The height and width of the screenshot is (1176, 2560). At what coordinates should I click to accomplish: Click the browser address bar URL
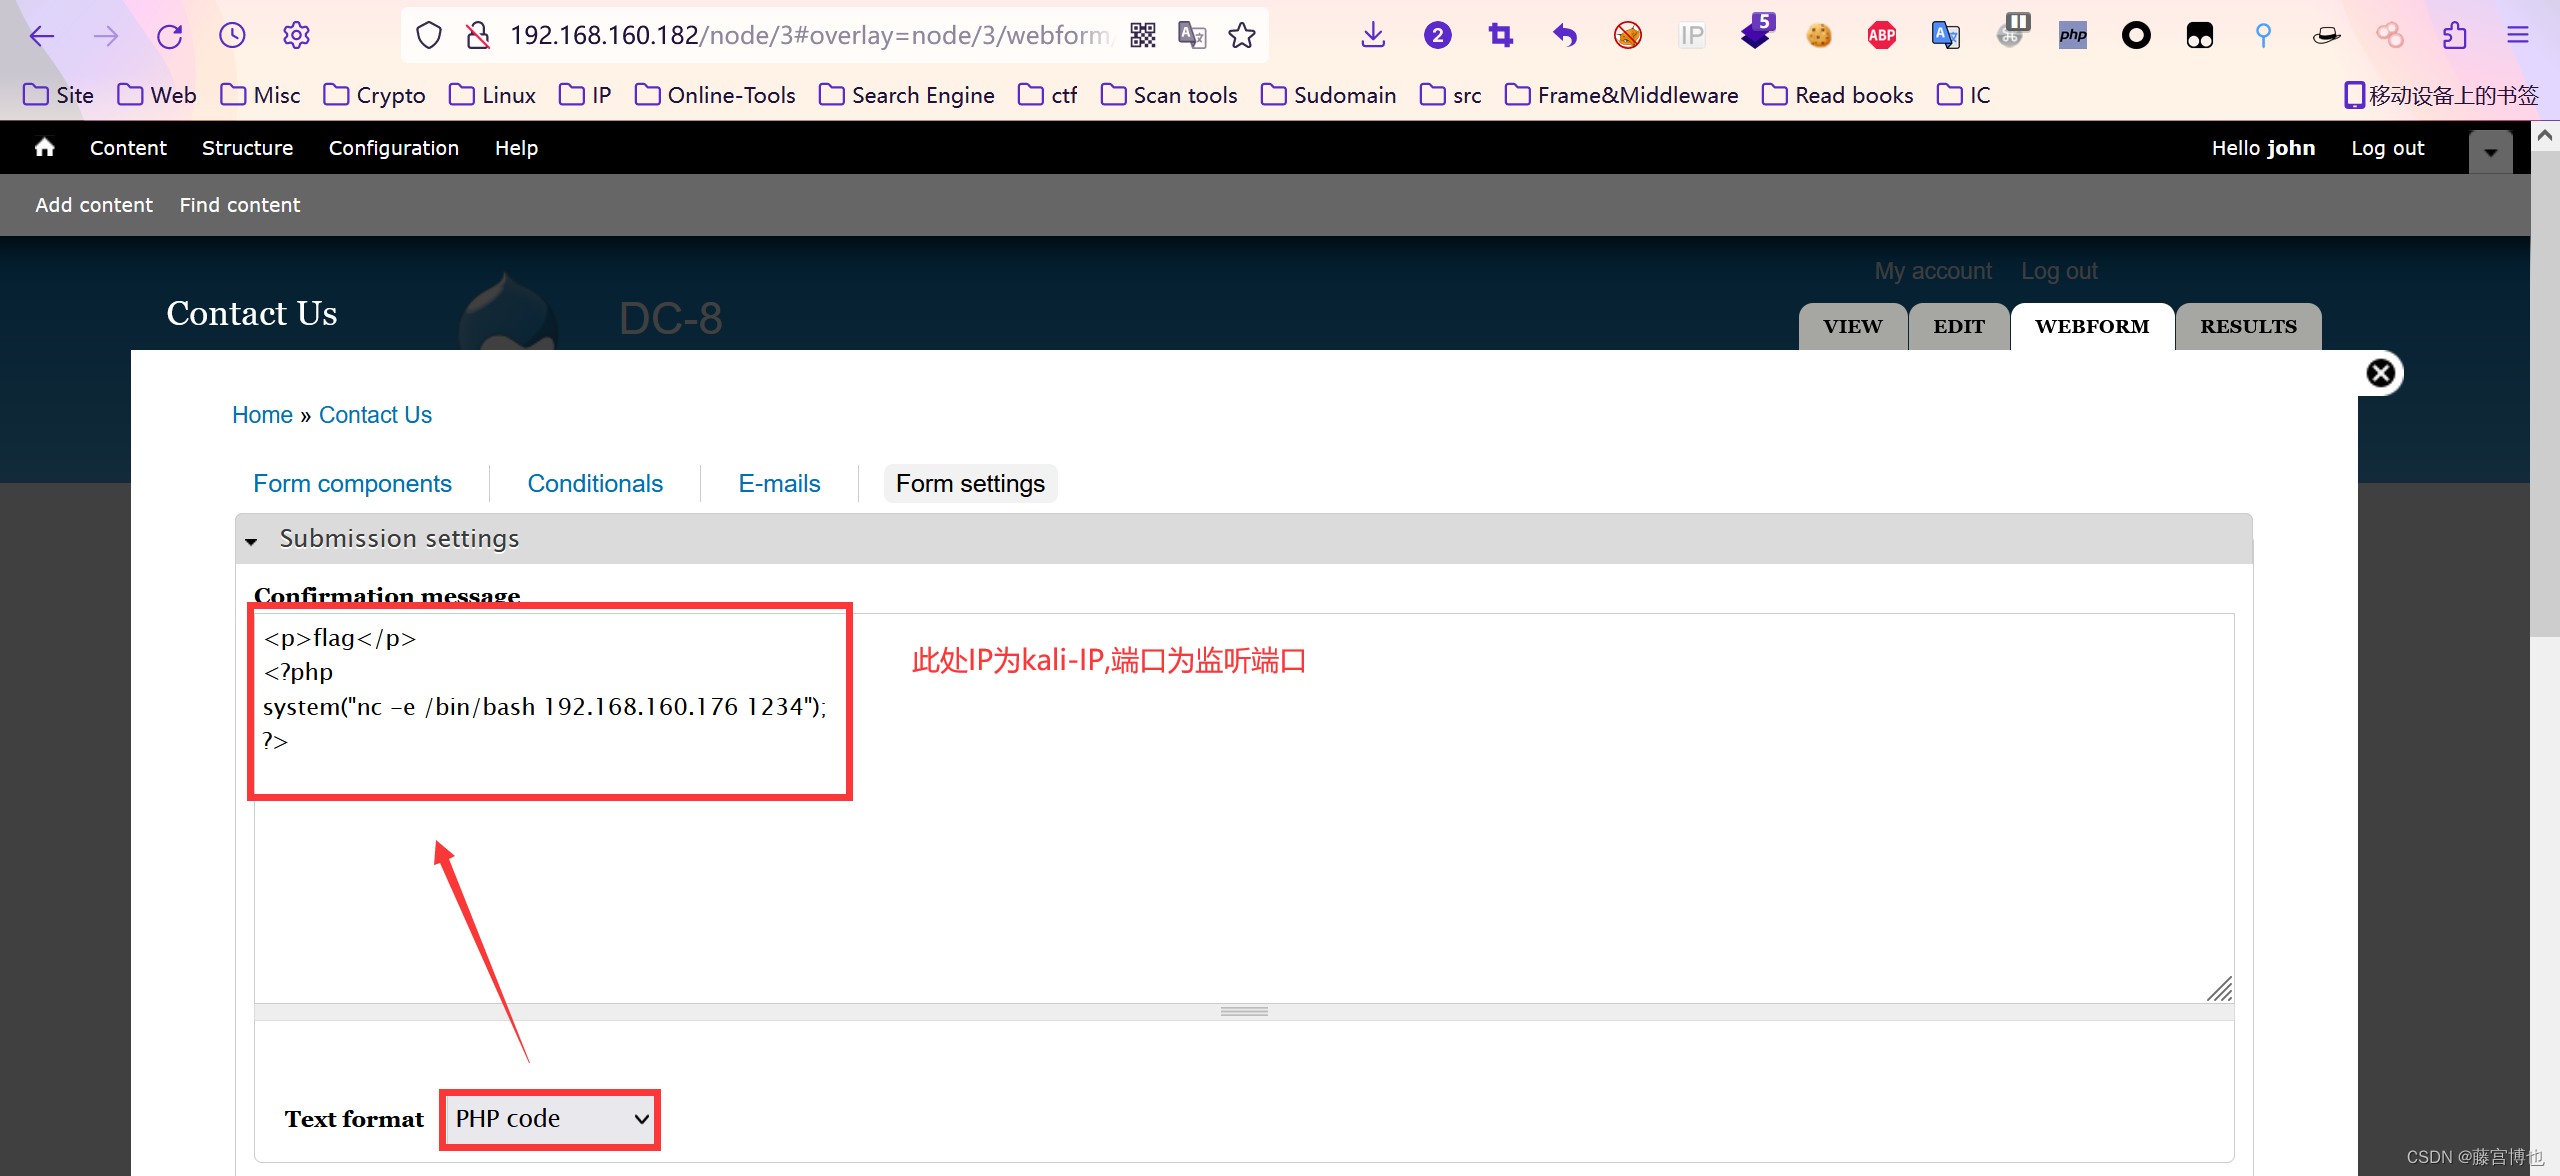[x=810, y=36]
